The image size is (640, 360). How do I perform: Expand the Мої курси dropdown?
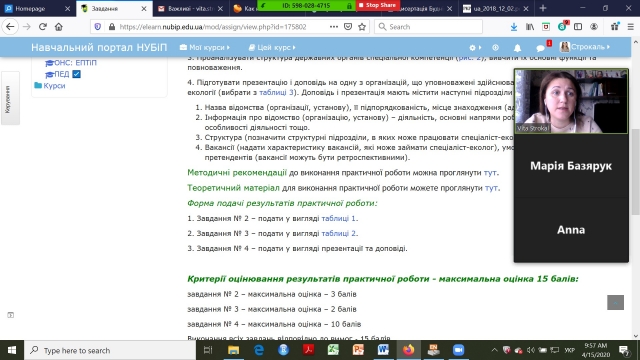click(x=204, y=47)
